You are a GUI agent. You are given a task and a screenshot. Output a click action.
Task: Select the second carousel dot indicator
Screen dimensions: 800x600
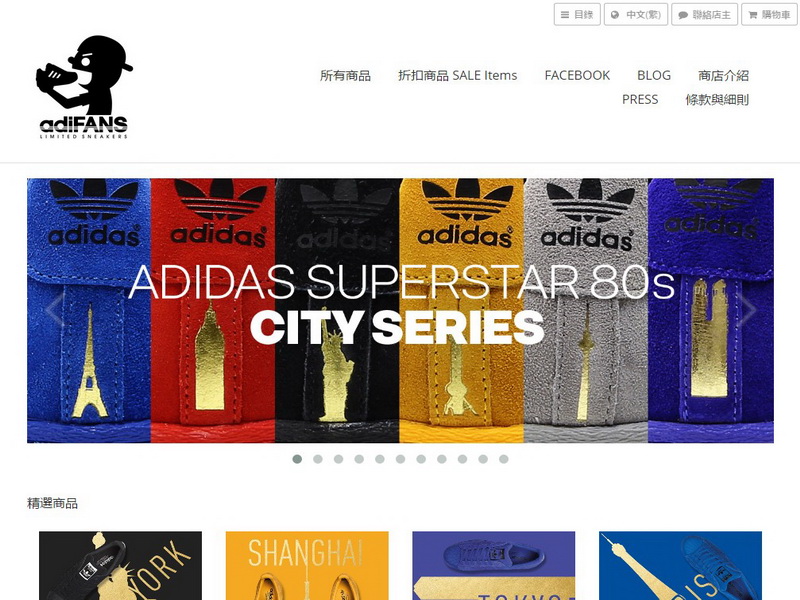pos(318,459)
